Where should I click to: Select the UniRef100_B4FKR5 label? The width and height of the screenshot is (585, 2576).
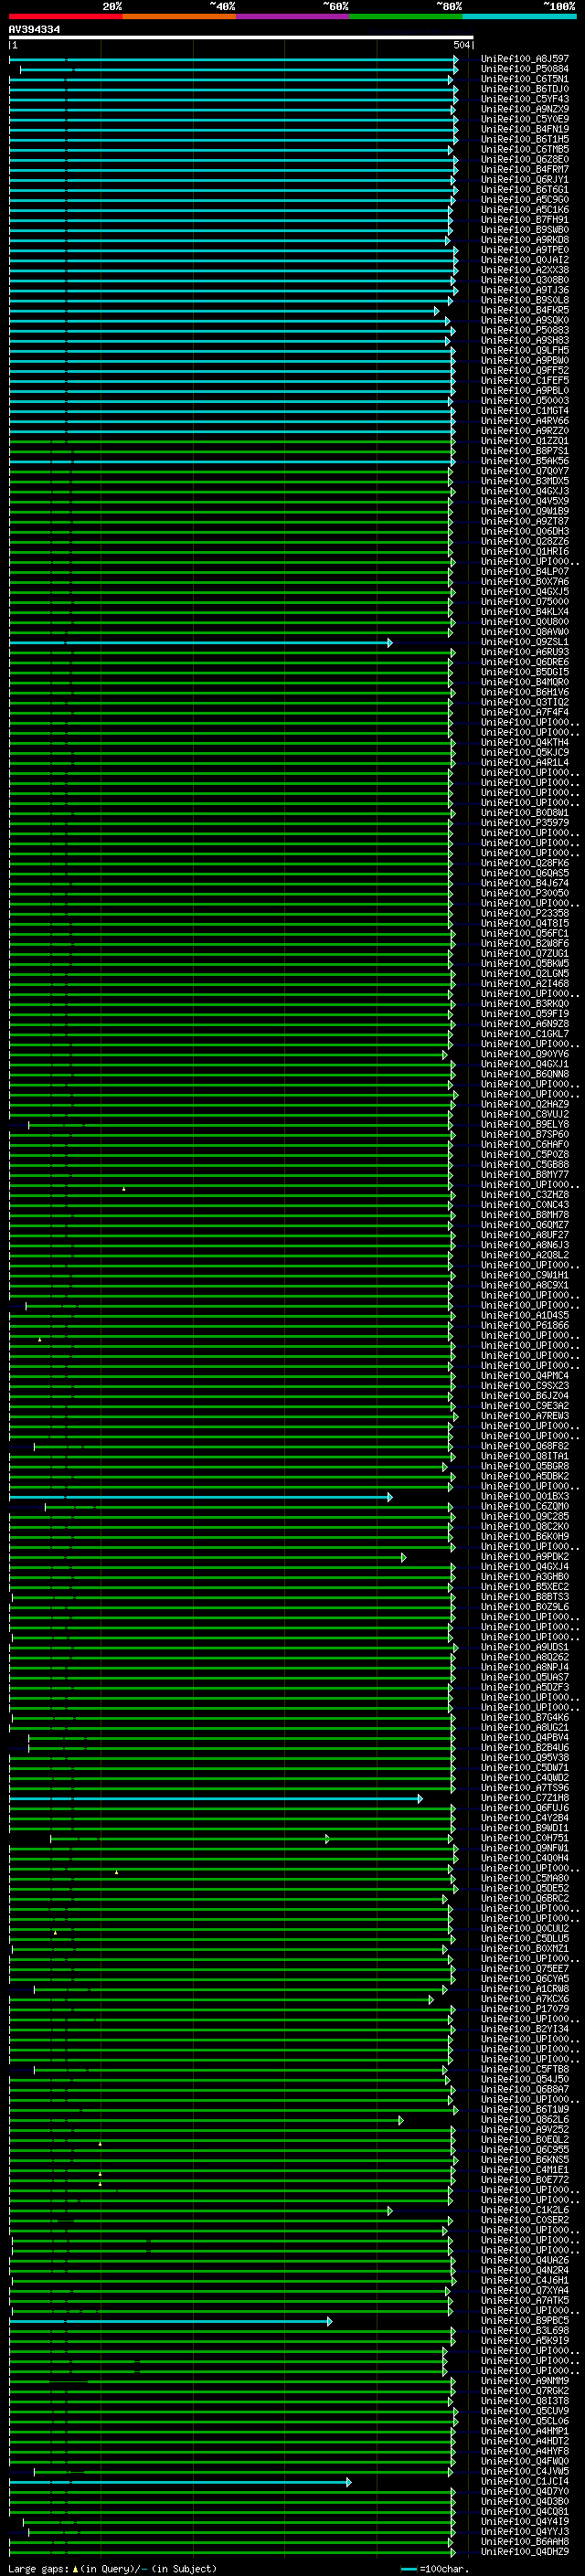525,310
